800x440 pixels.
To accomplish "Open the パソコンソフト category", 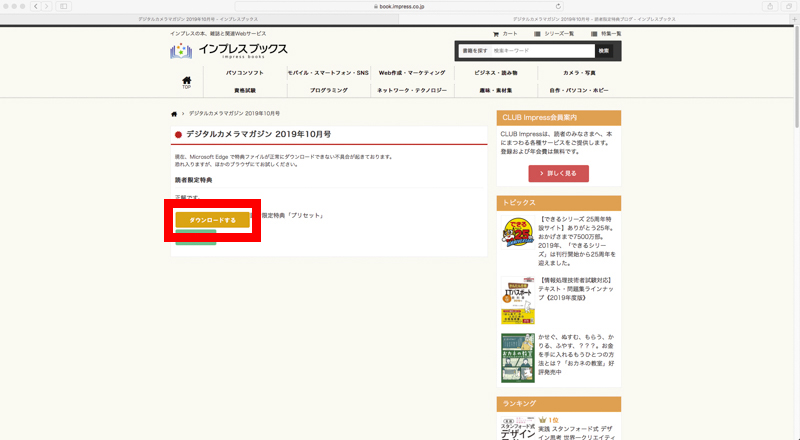I will [x=245, y=73].
